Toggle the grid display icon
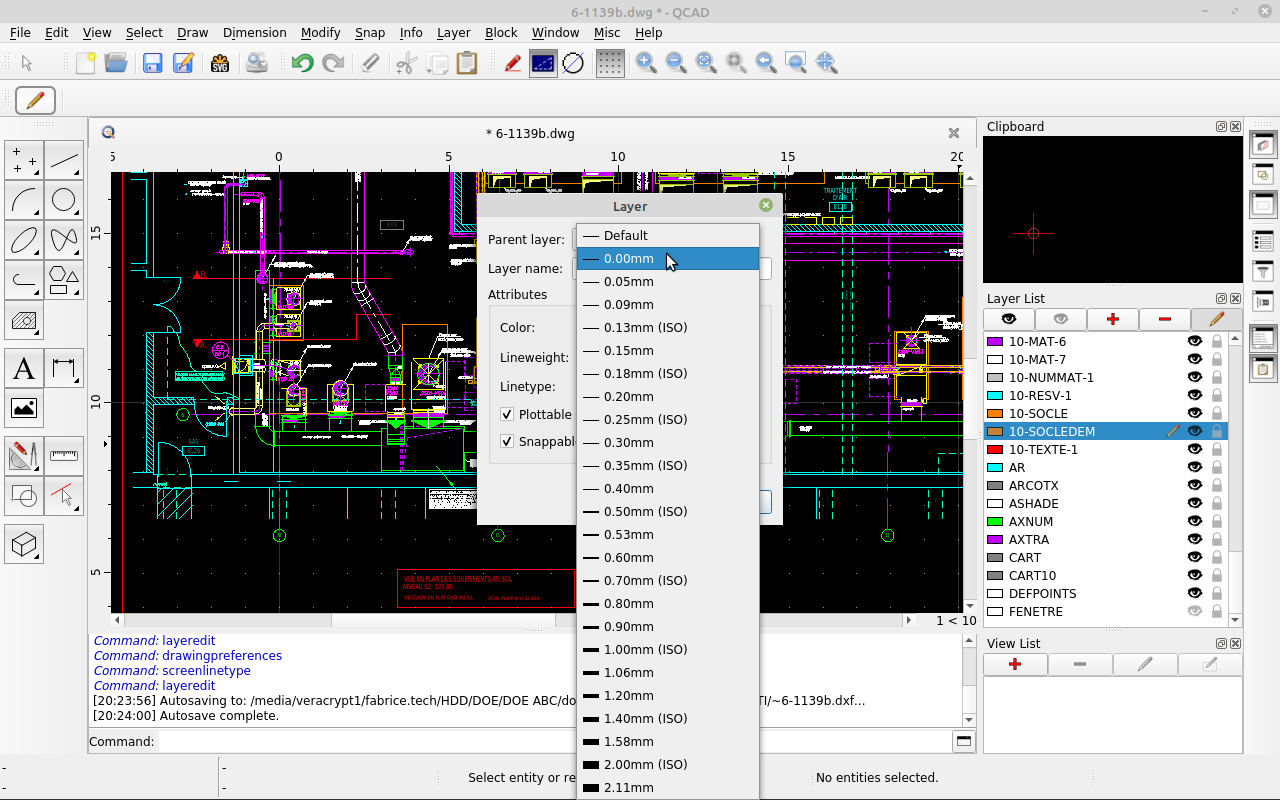This screenshot has height=800, width=1280. tap(610, 63)
